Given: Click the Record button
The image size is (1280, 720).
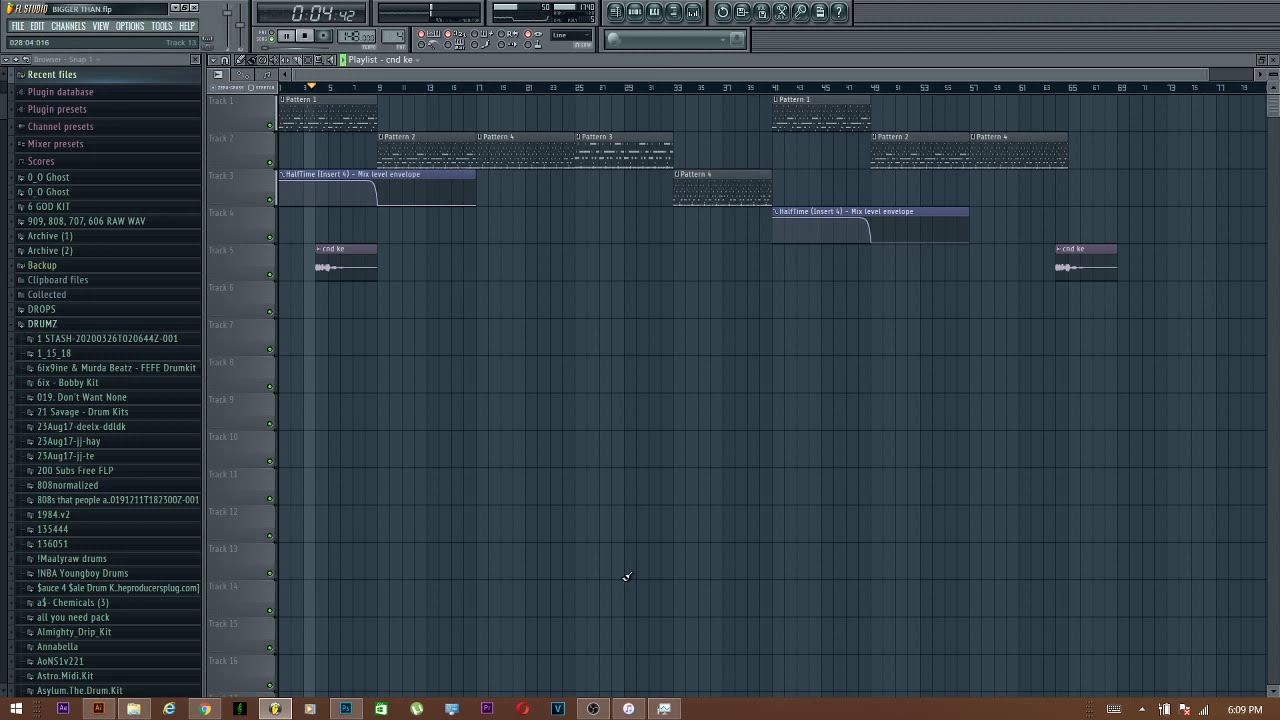Looking at the screenshot, I should pos(323,36).
